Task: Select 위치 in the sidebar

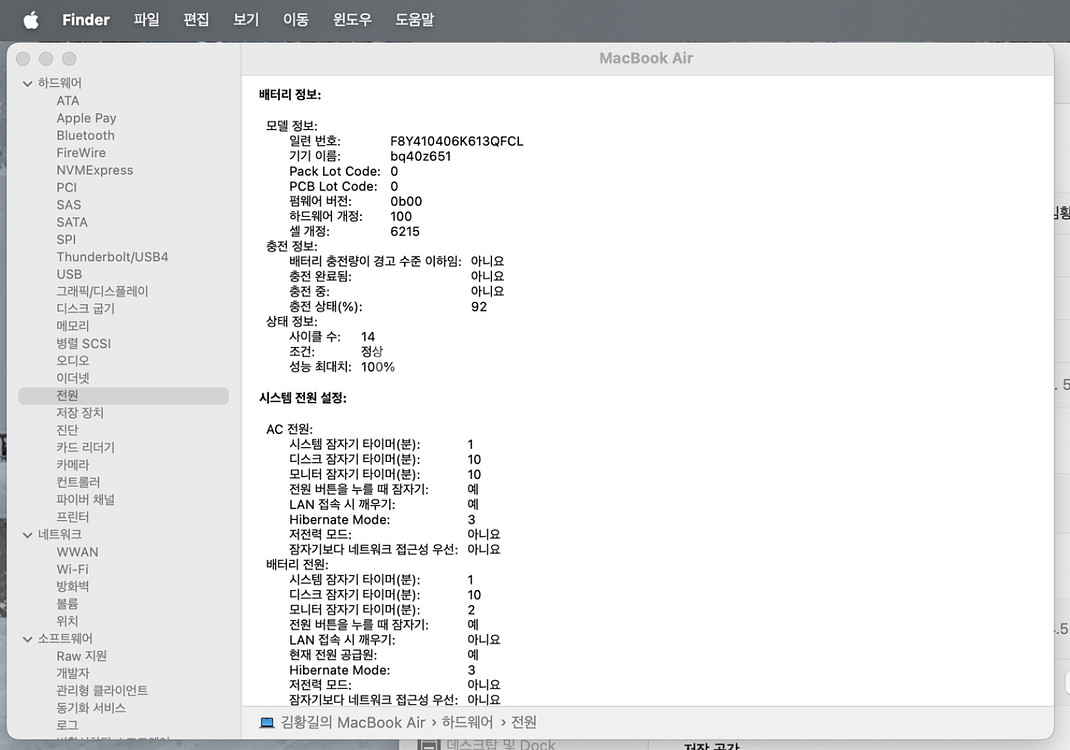Action: [67, 621]
